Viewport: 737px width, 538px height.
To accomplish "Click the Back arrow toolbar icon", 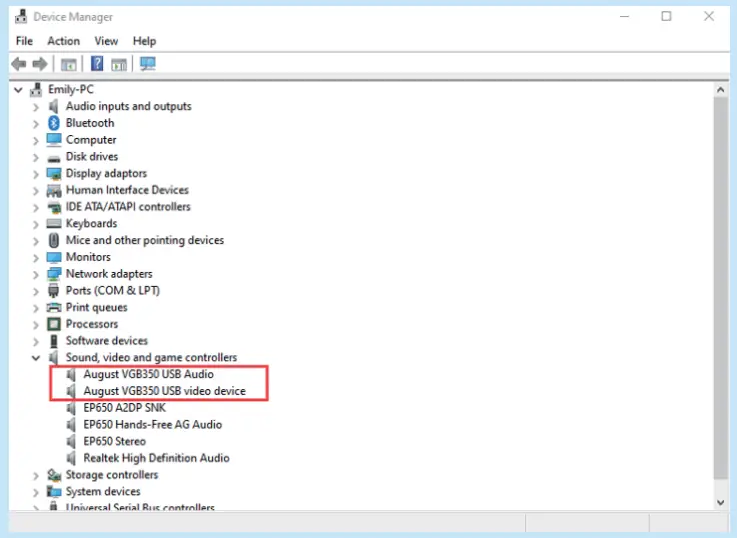I will (x=19, y=63).
